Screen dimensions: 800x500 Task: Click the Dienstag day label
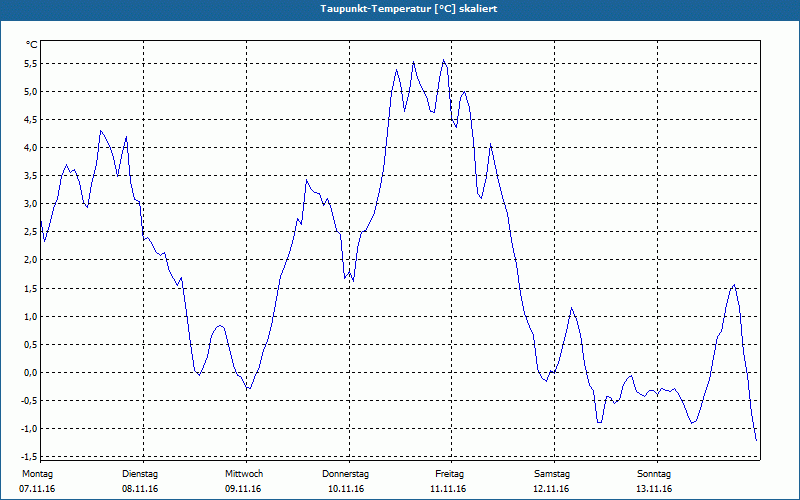click(140, 474)
